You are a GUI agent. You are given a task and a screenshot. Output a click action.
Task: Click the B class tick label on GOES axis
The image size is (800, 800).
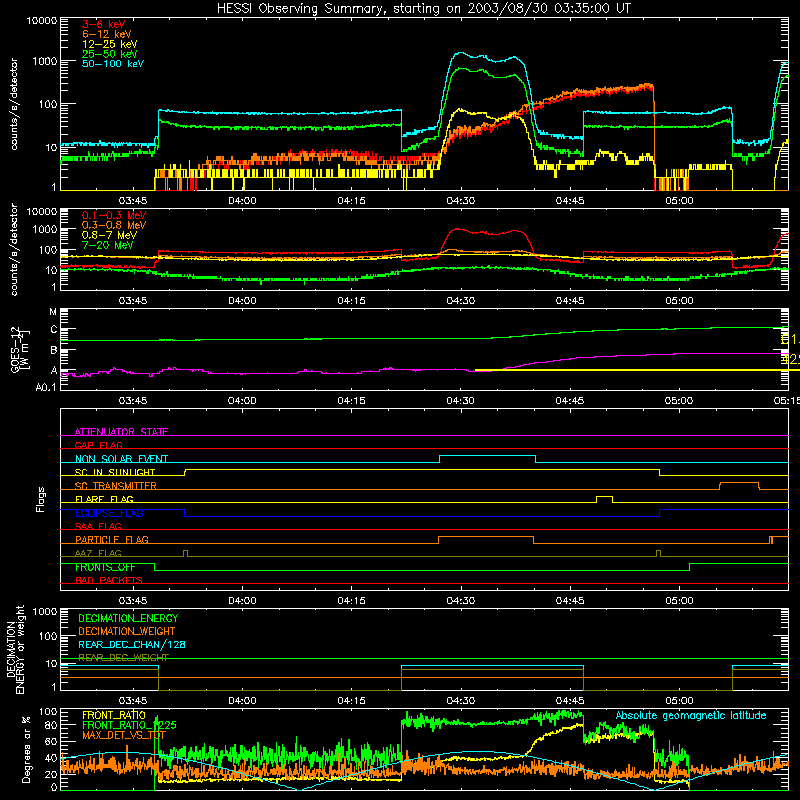click(54, 351)
